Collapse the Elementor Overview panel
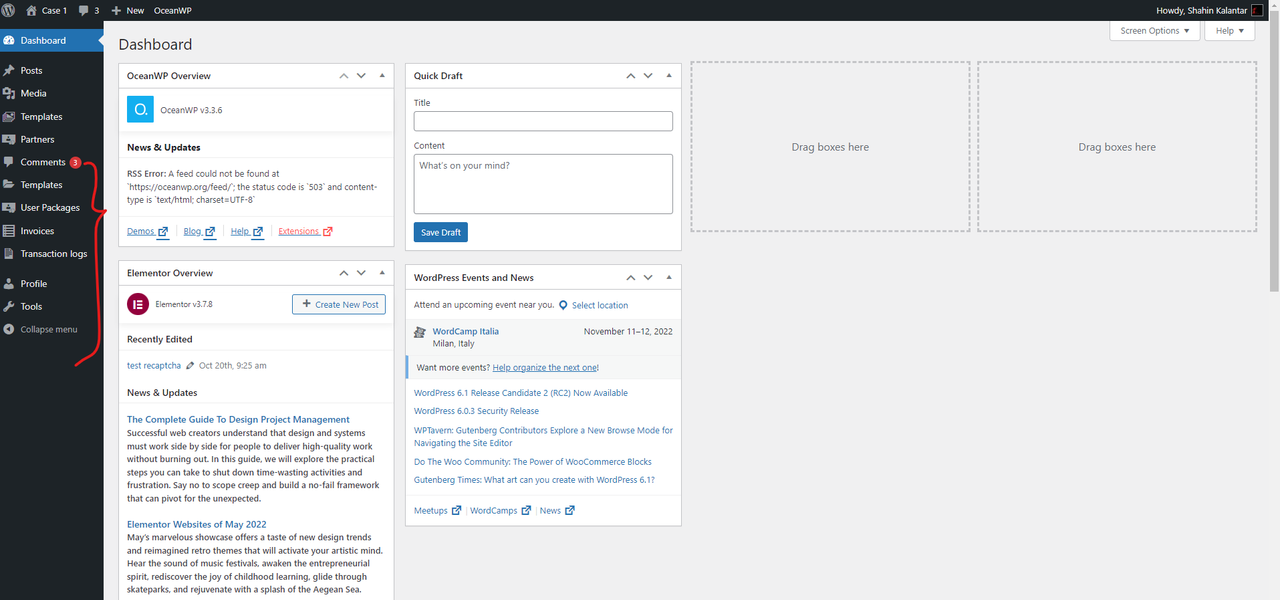 click(x=382, y=273)
